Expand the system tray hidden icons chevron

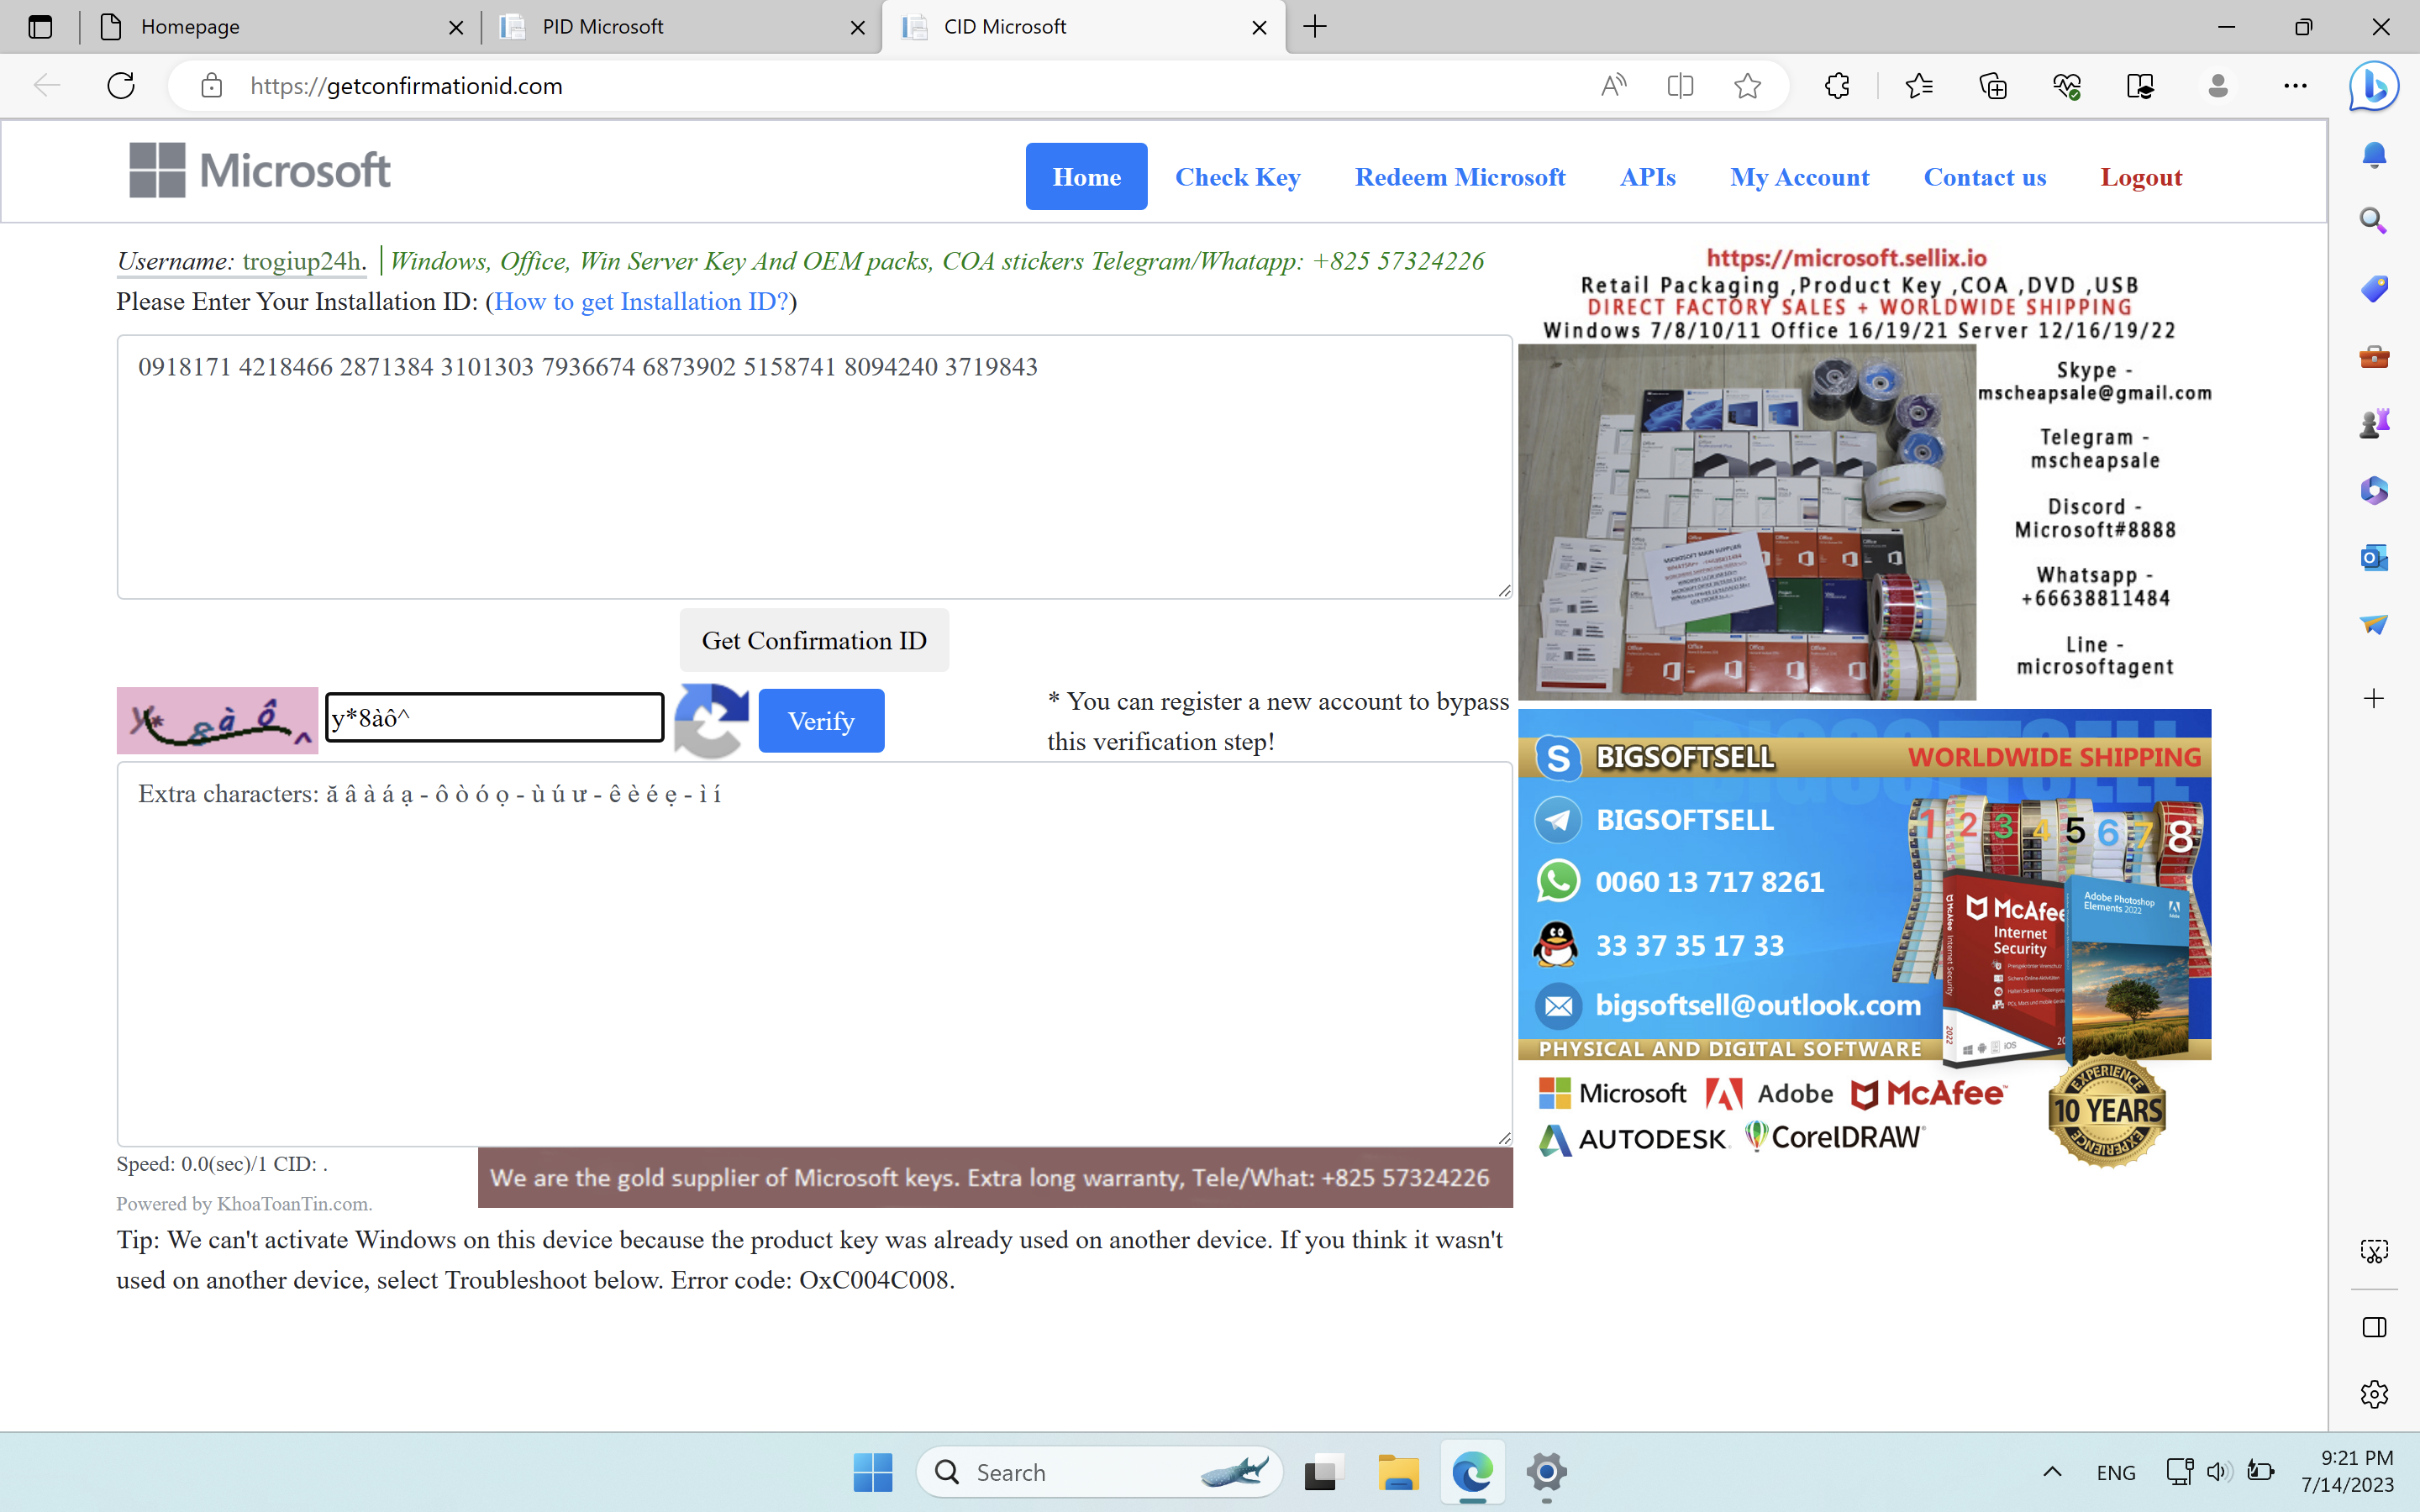(2052, 1471)
